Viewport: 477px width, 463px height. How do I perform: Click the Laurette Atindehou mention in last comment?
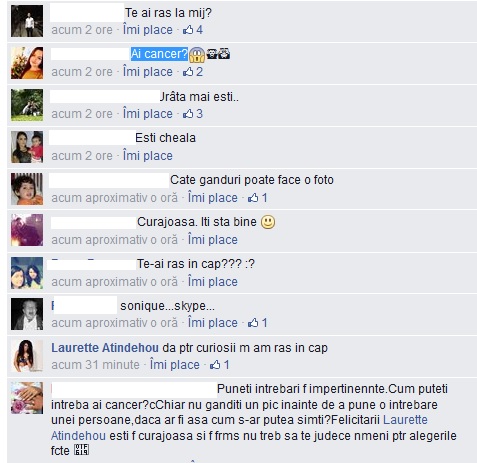point(239,428)
